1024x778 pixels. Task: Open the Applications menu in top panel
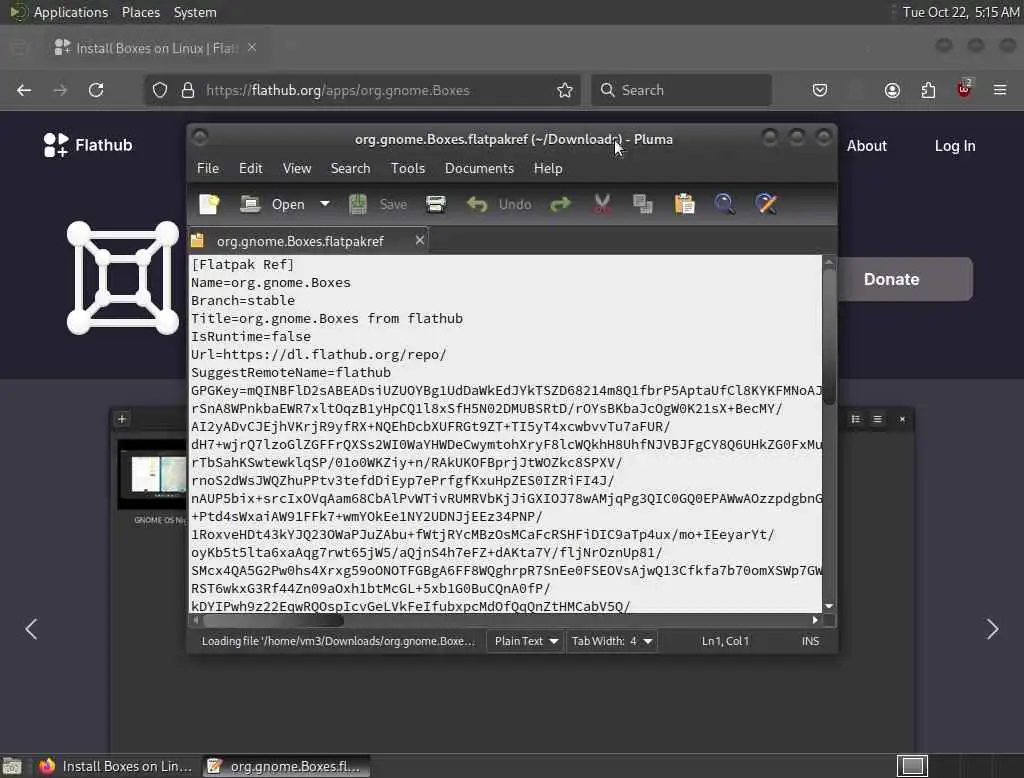pos(71,12)
